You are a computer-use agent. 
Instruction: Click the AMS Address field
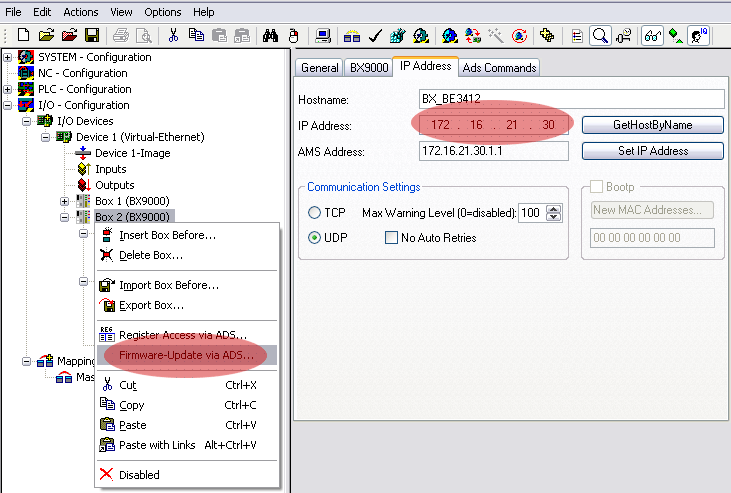pos(494,151)
